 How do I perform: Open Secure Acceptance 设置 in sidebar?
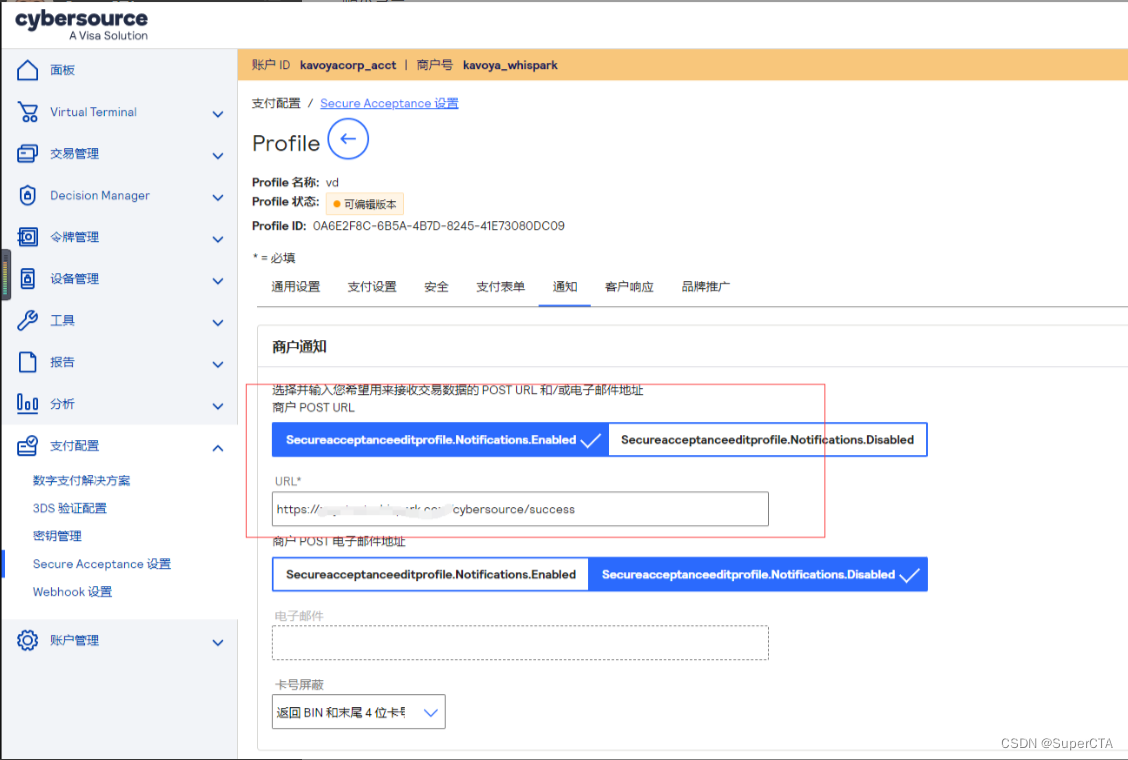coord(102,564)
